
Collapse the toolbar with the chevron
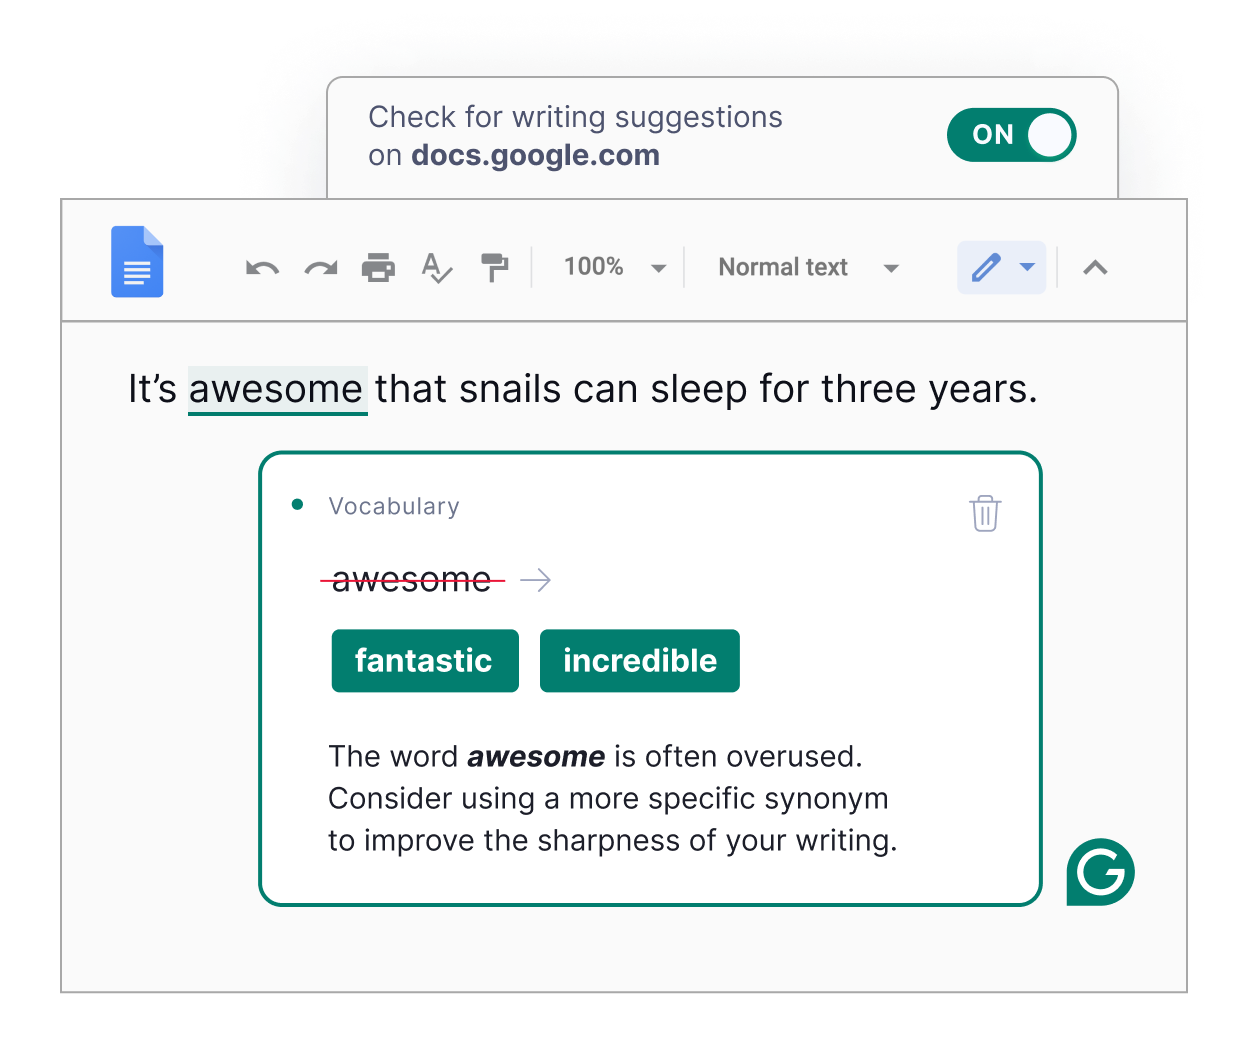[x=1095, y=267]
